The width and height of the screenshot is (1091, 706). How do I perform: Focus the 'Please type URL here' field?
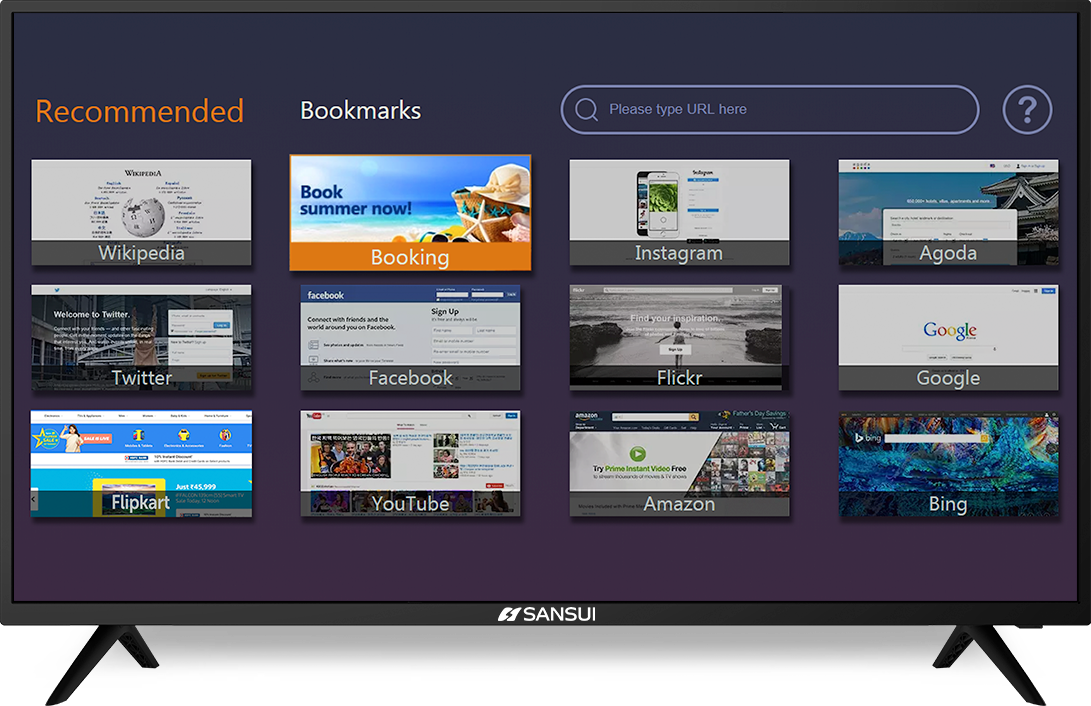(770, 110)
